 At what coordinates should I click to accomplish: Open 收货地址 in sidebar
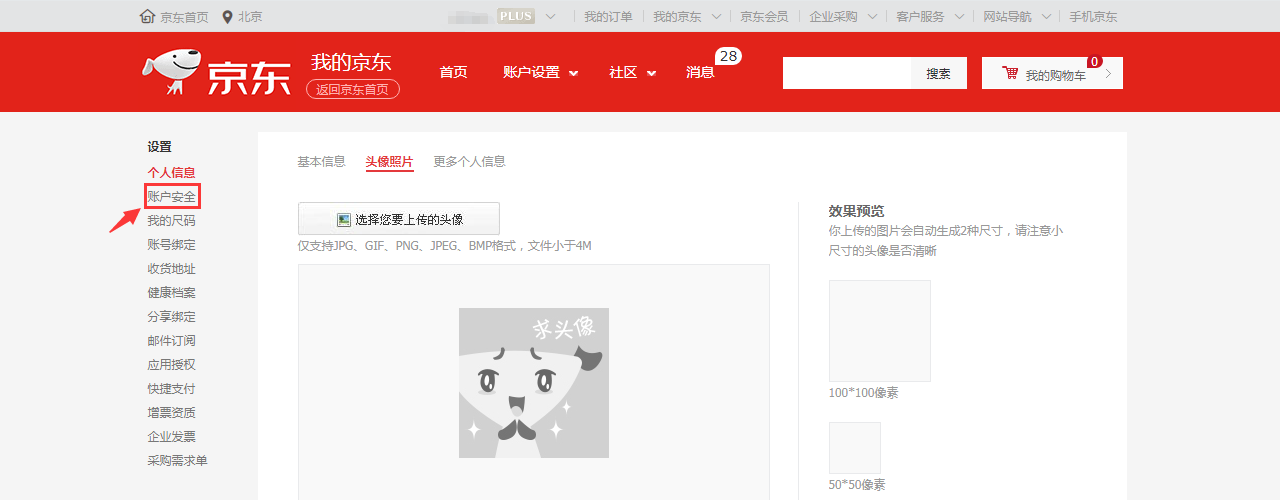[x=171, y=268]
